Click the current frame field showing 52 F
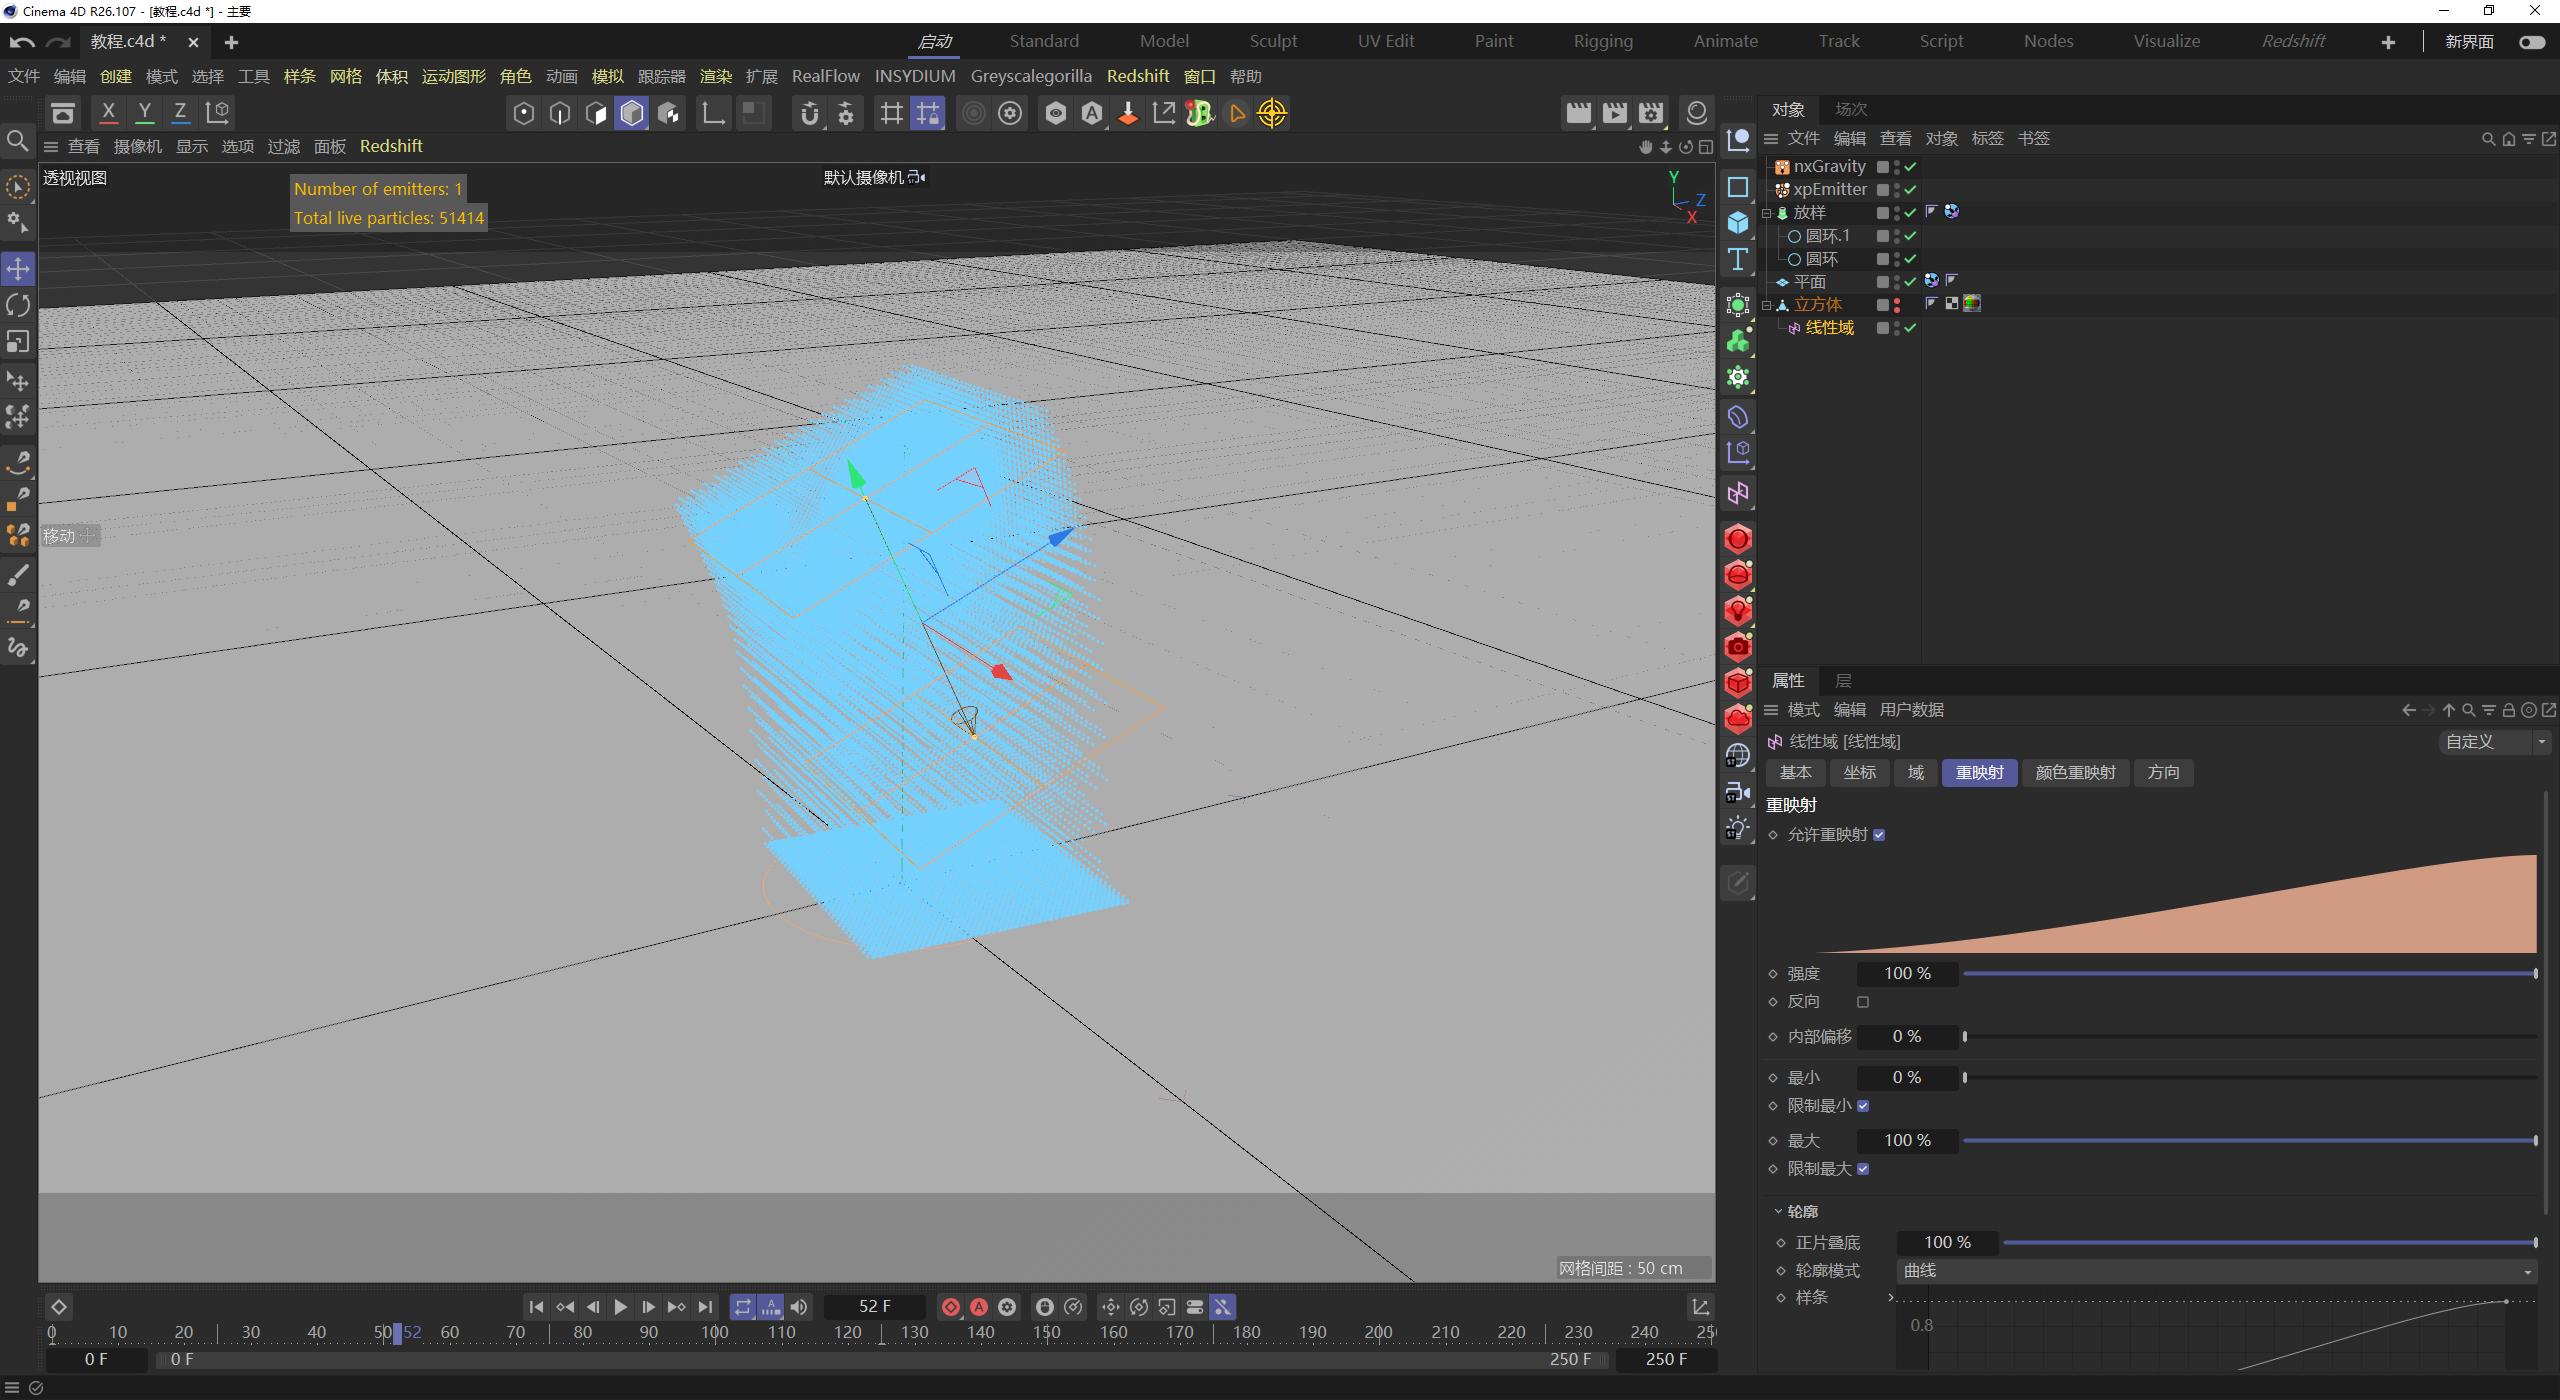Screen dimensions: 2560x1400 pyautogui.click(x=873, y=1306)
